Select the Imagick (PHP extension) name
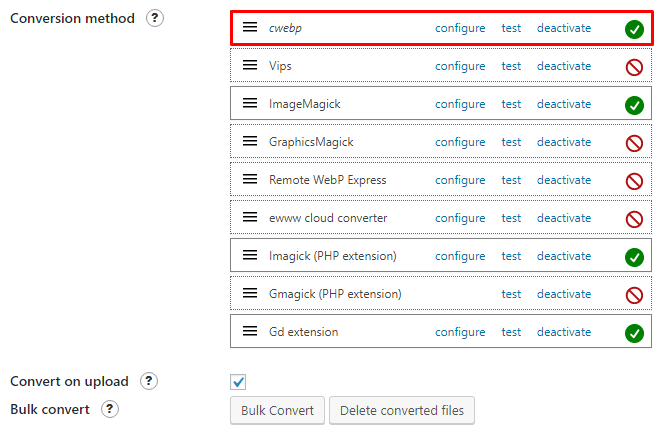The image size is (664, 438). coord(333,256)
